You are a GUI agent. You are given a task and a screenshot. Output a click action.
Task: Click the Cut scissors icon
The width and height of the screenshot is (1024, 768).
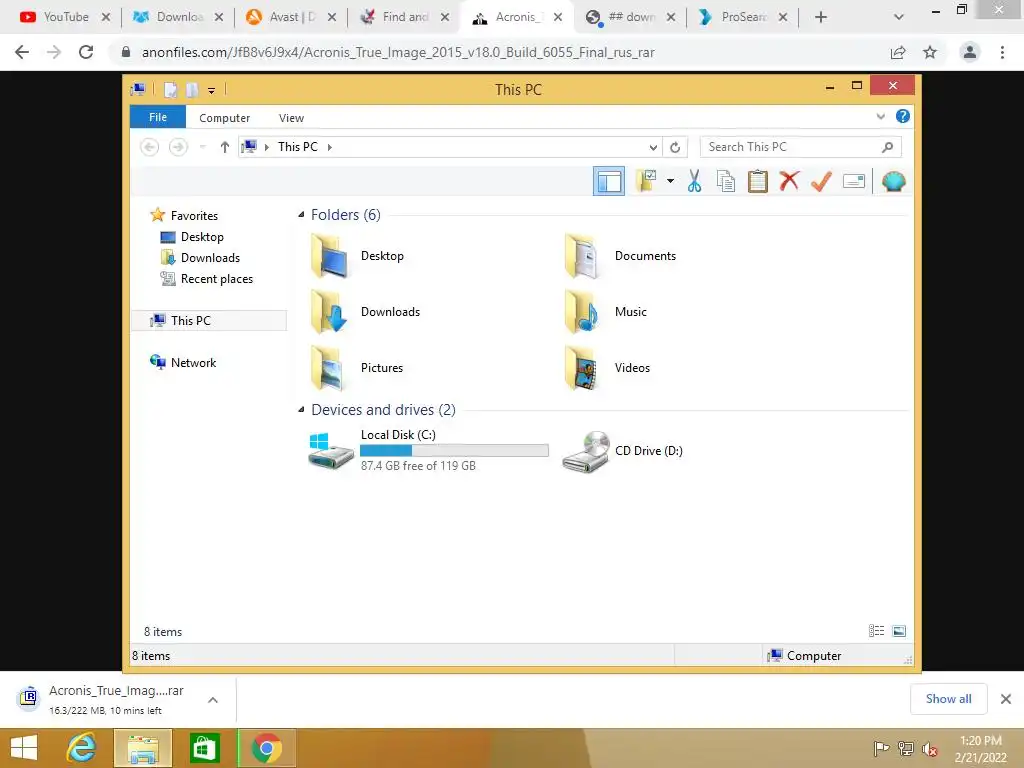click(694, 181)
